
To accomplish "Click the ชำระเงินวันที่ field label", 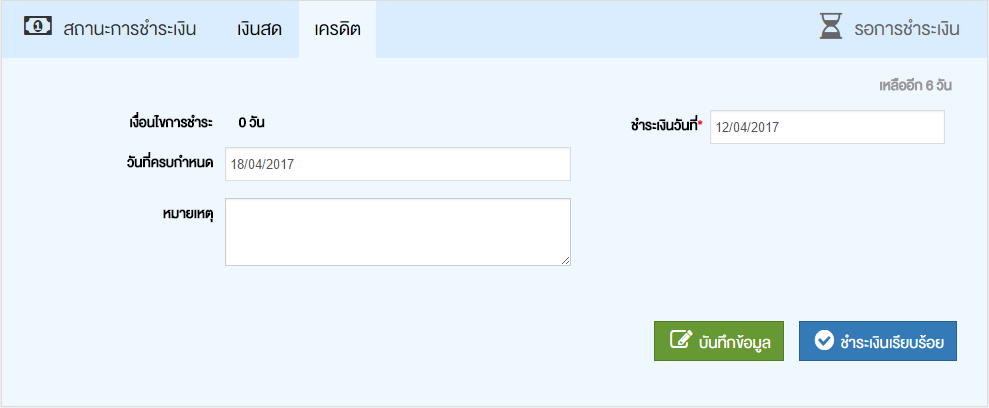I will click(x=666, y=126).
